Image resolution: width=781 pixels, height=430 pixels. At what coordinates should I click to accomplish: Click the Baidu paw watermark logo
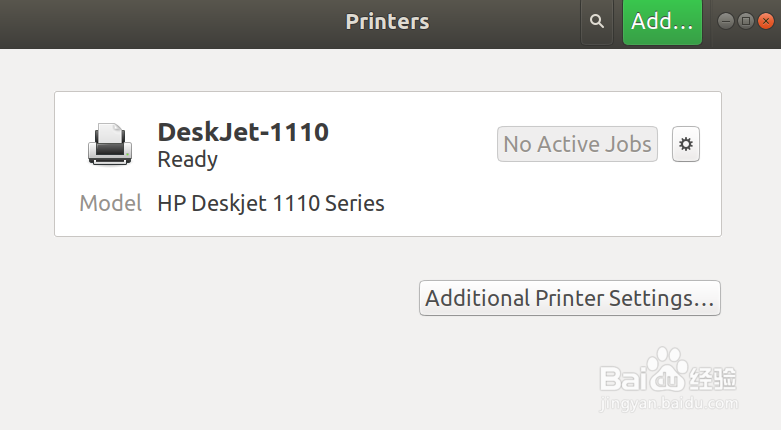[667, 371]
